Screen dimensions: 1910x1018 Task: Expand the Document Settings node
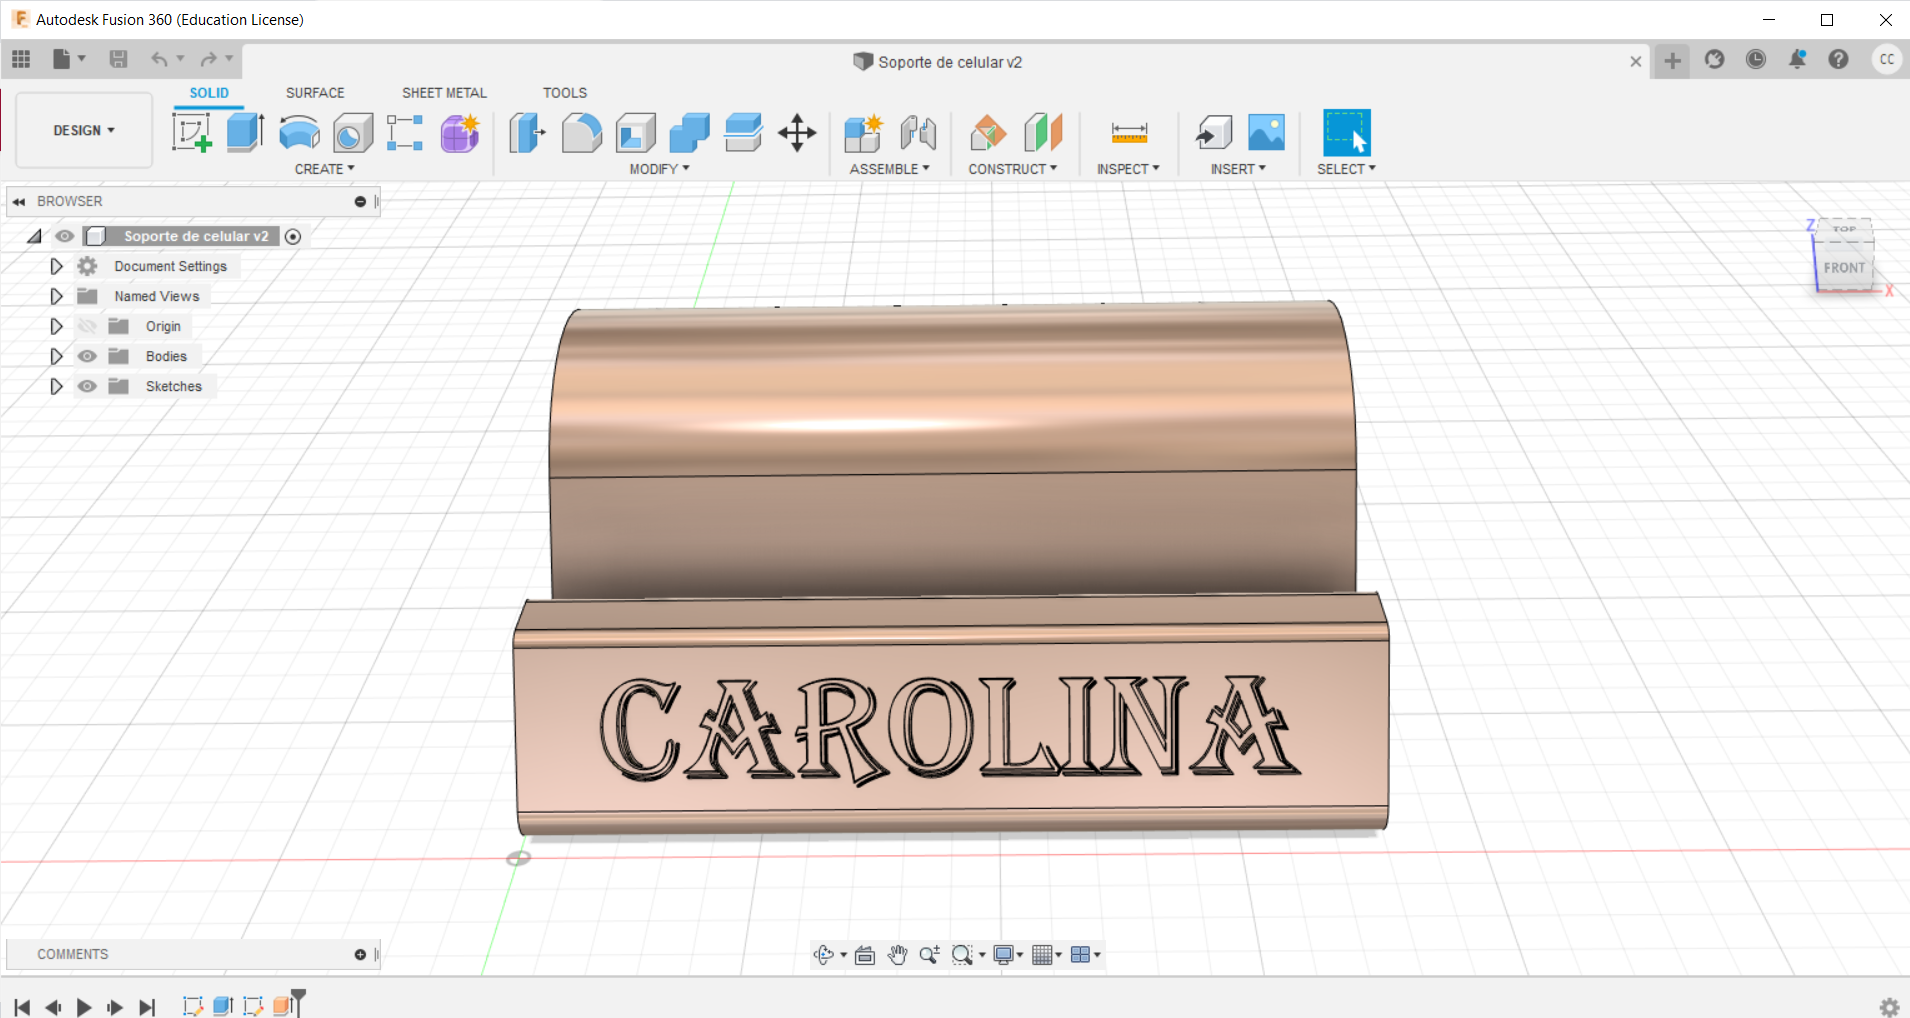56,266
